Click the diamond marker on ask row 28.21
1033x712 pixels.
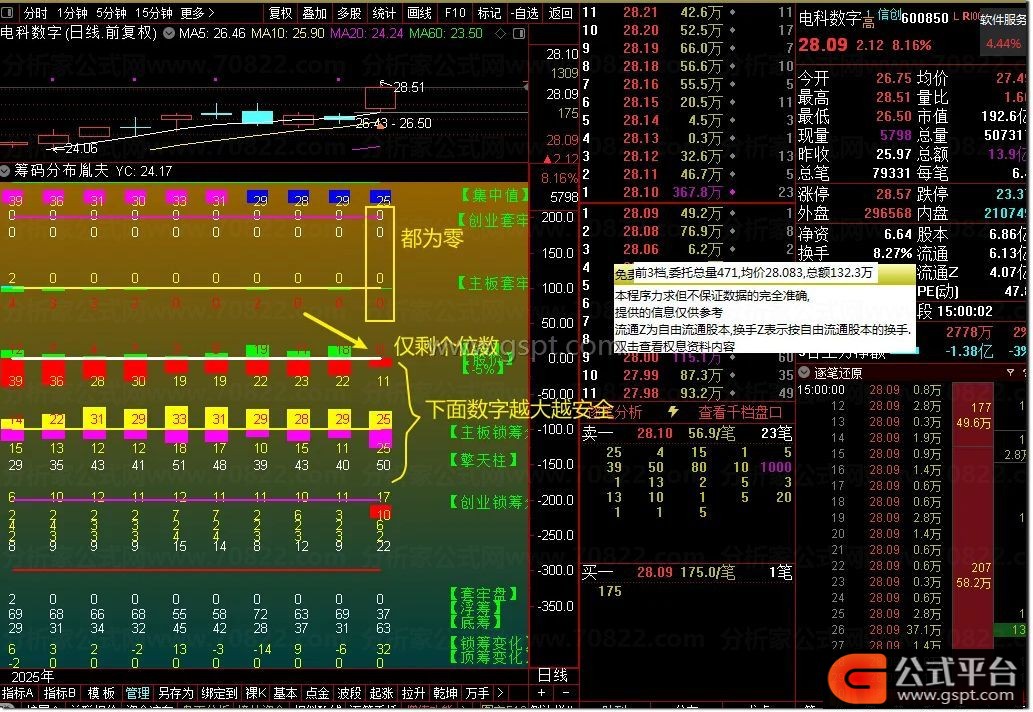pos(733,13)
